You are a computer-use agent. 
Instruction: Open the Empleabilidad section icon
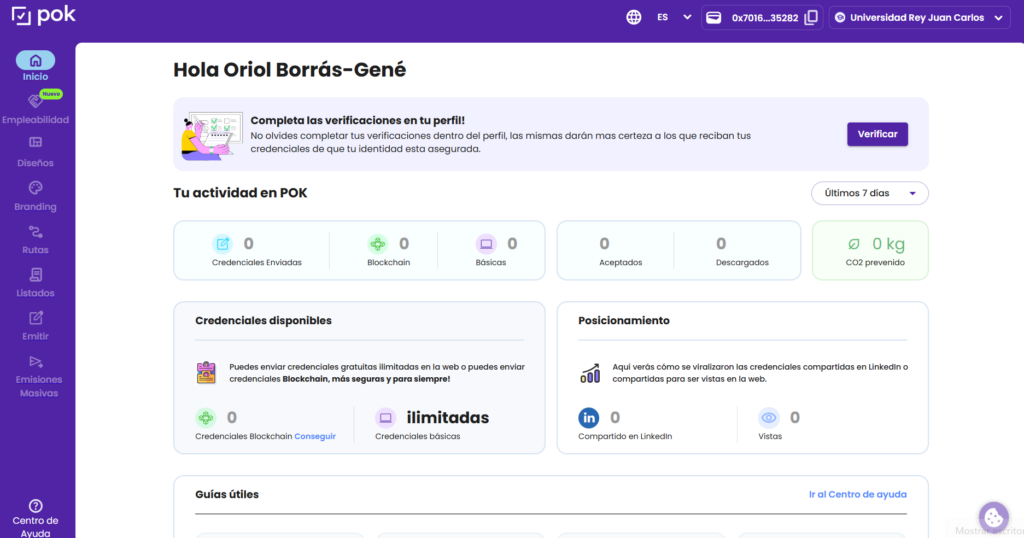click(35, 102)
